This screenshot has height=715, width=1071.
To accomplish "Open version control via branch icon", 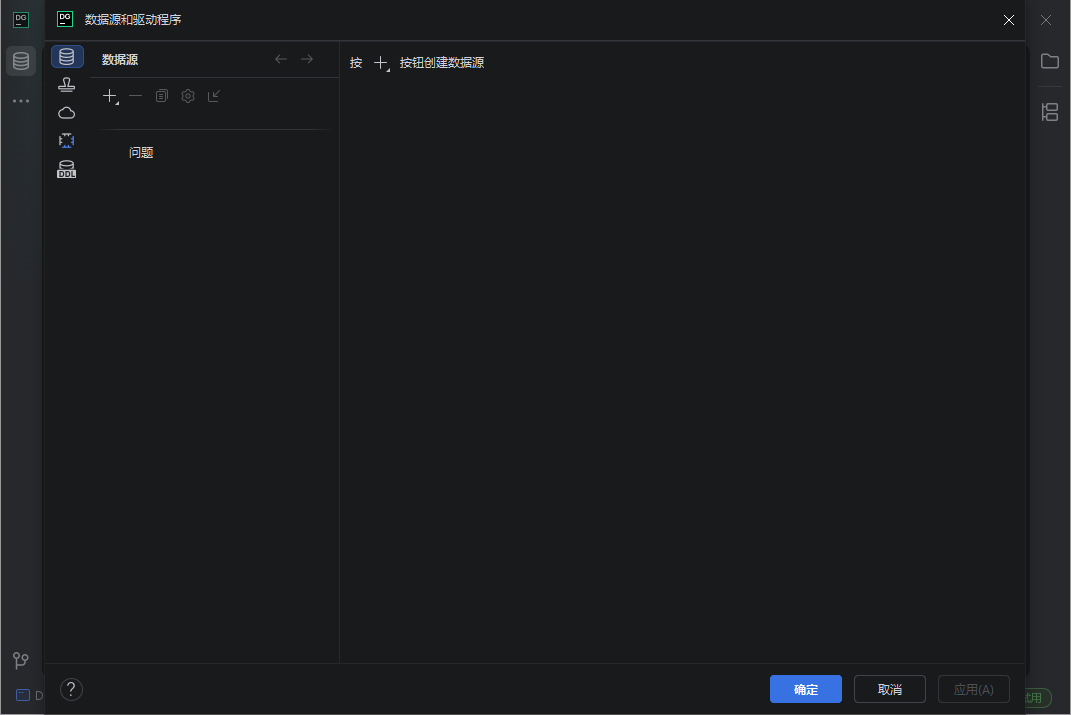I will point(20,660).
